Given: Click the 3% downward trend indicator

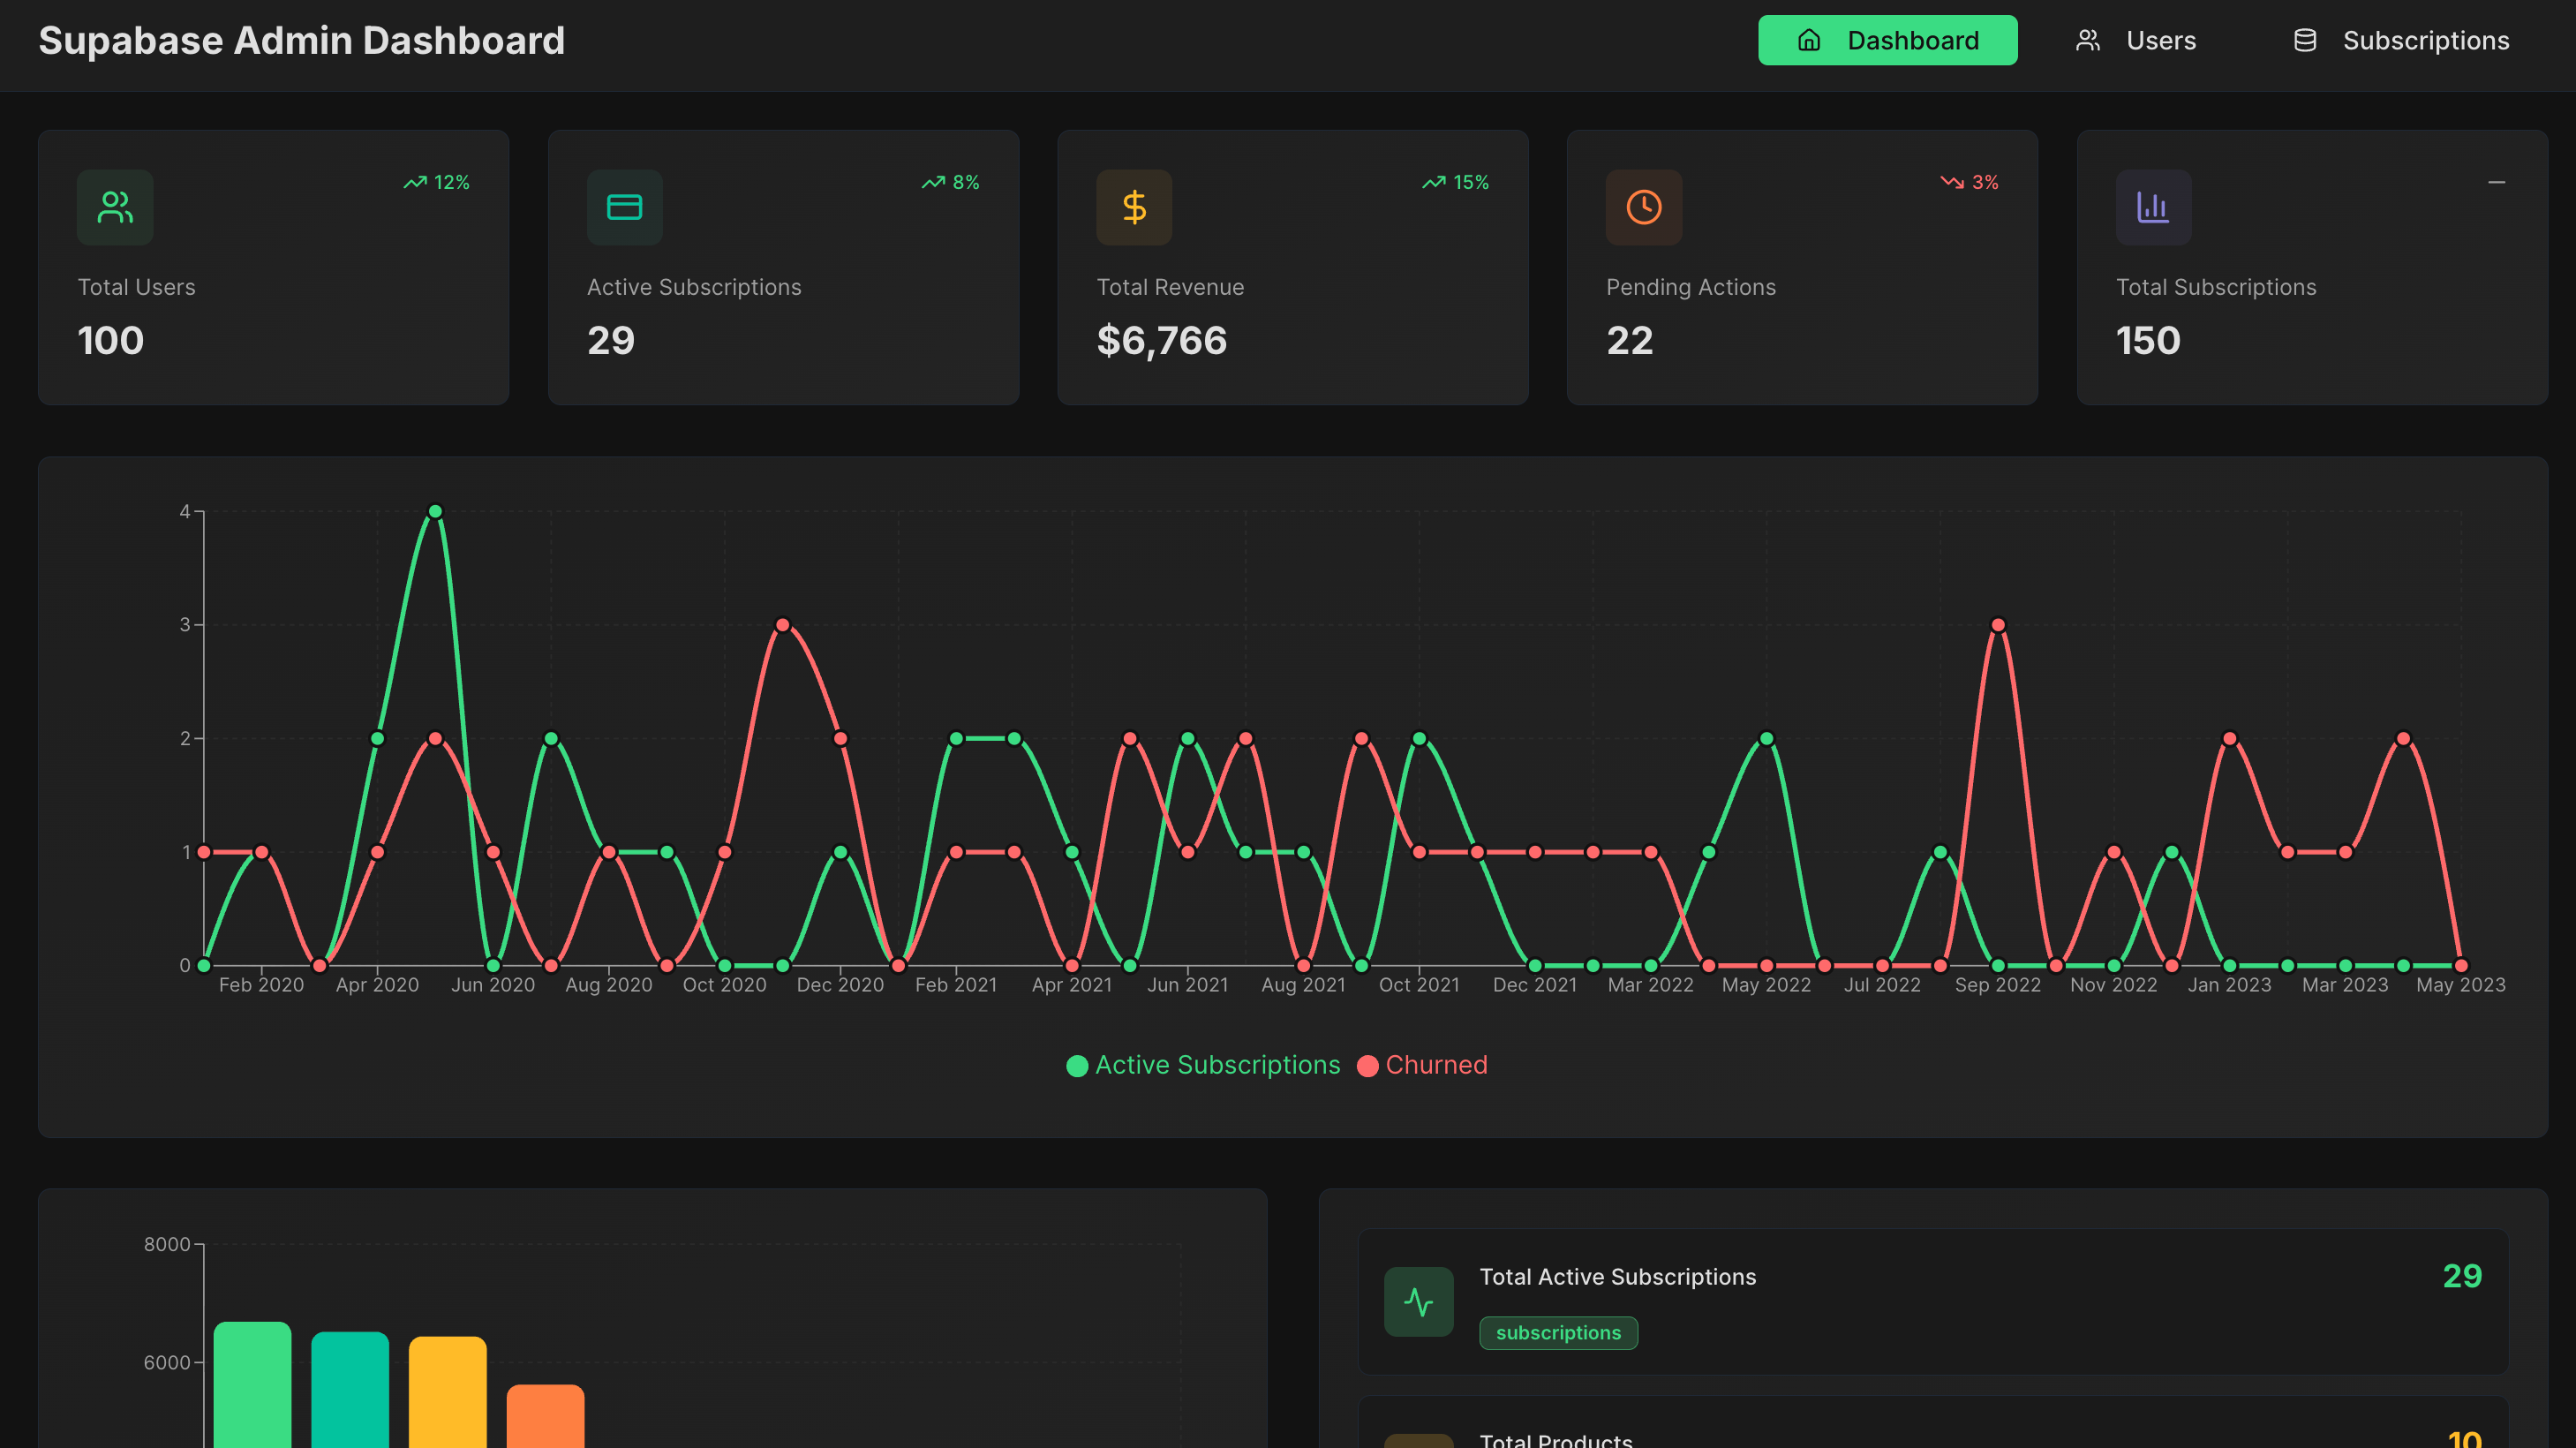Looking at the screenshot, I should 1969,182.
